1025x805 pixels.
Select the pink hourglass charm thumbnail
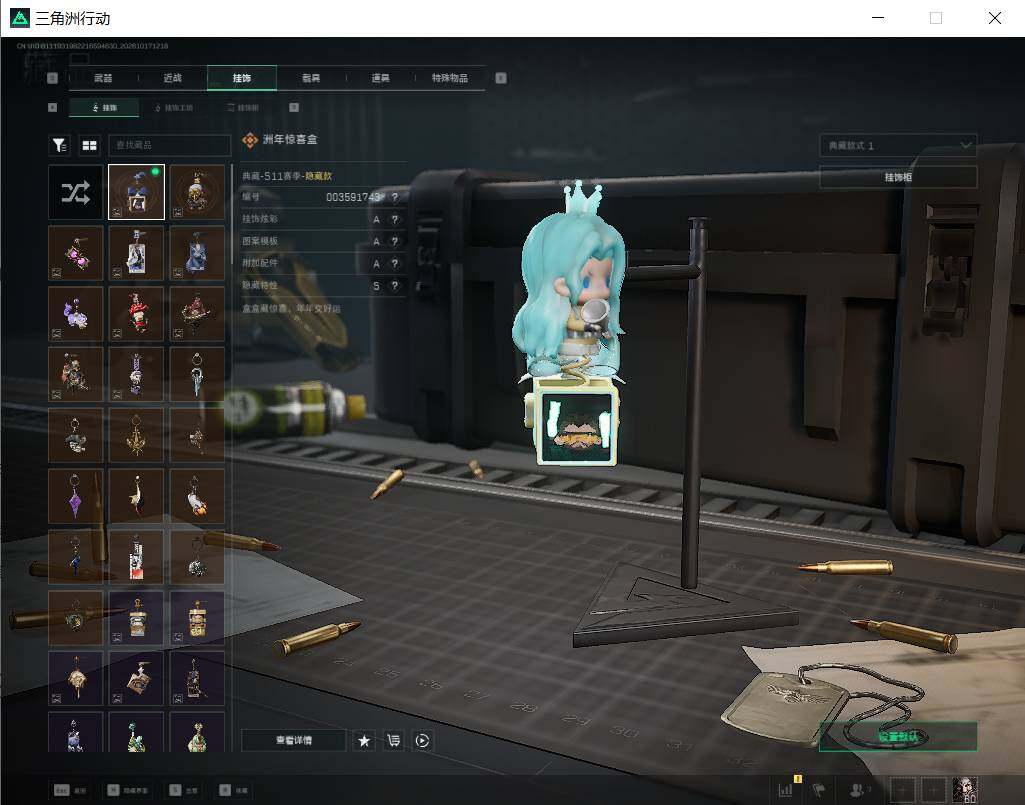tap(76, 253)
